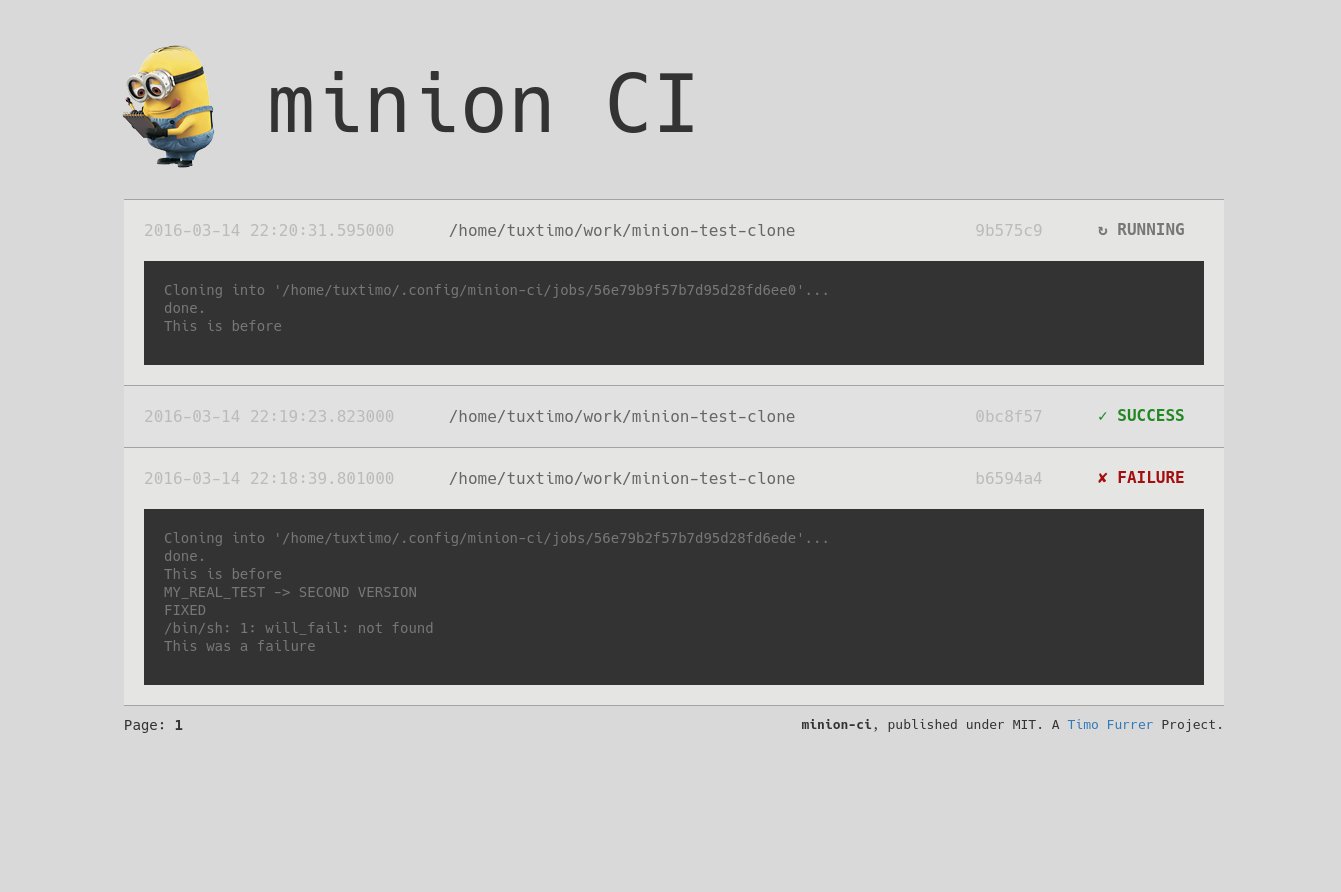This screenshot has width=1341, height=892.
Task: Click timestamp 2016-03-14 22:19:23.823000
Action: click(x=269, y=416)
